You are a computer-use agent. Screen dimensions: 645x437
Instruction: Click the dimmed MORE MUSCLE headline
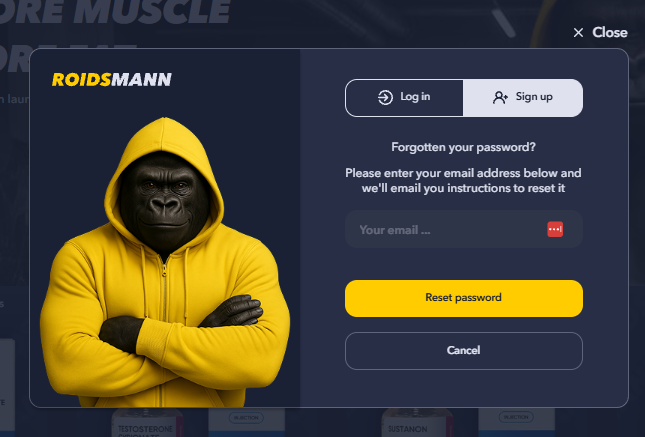click(115, 12)
